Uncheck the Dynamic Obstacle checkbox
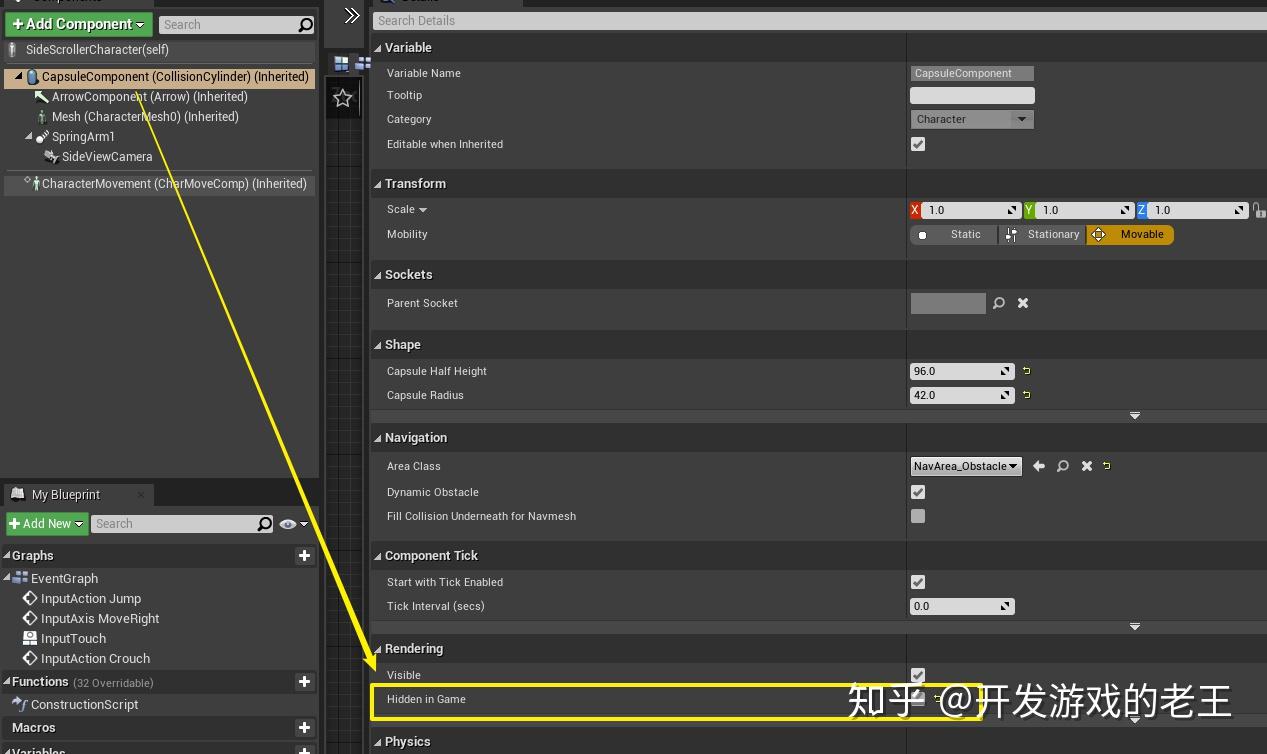 pos(918,492)
